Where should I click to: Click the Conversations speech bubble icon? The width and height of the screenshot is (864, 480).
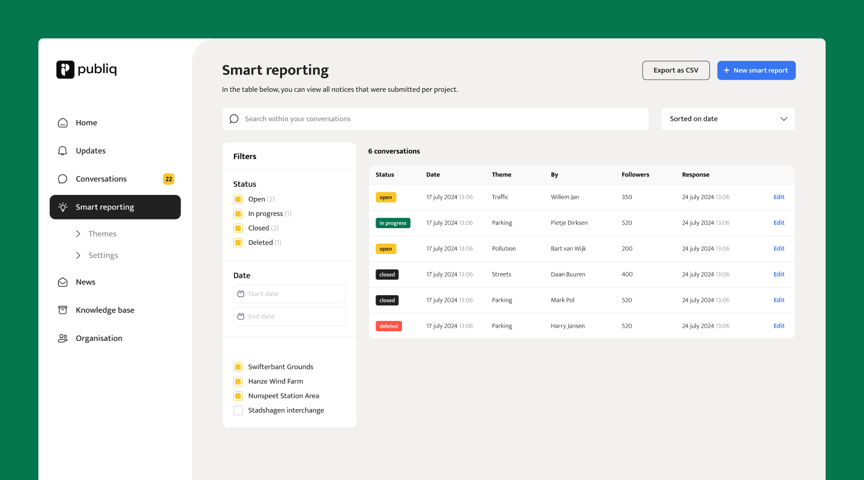click(x=63, y=179)
